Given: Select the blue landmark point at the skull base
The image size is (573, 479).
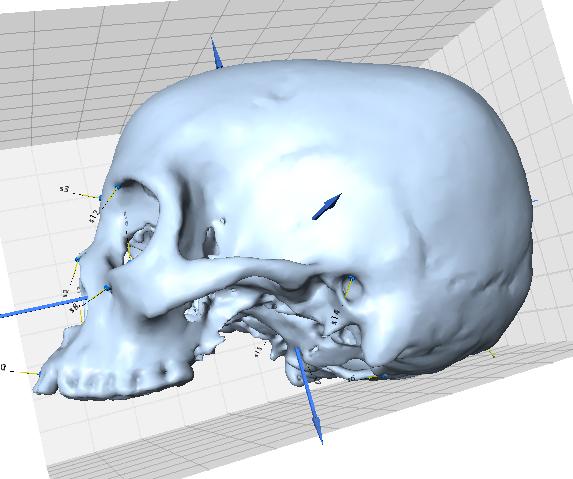Looking at the screenshot, I should (x=383, y=376).
